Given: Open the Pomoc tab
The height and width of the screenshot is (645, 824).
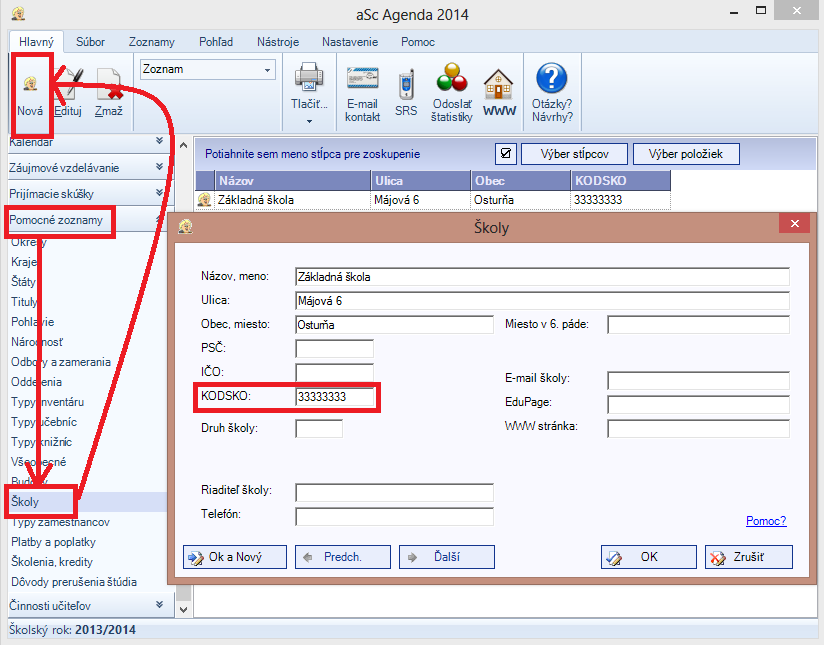Looking at the screenshot, I should coord(418,42).
